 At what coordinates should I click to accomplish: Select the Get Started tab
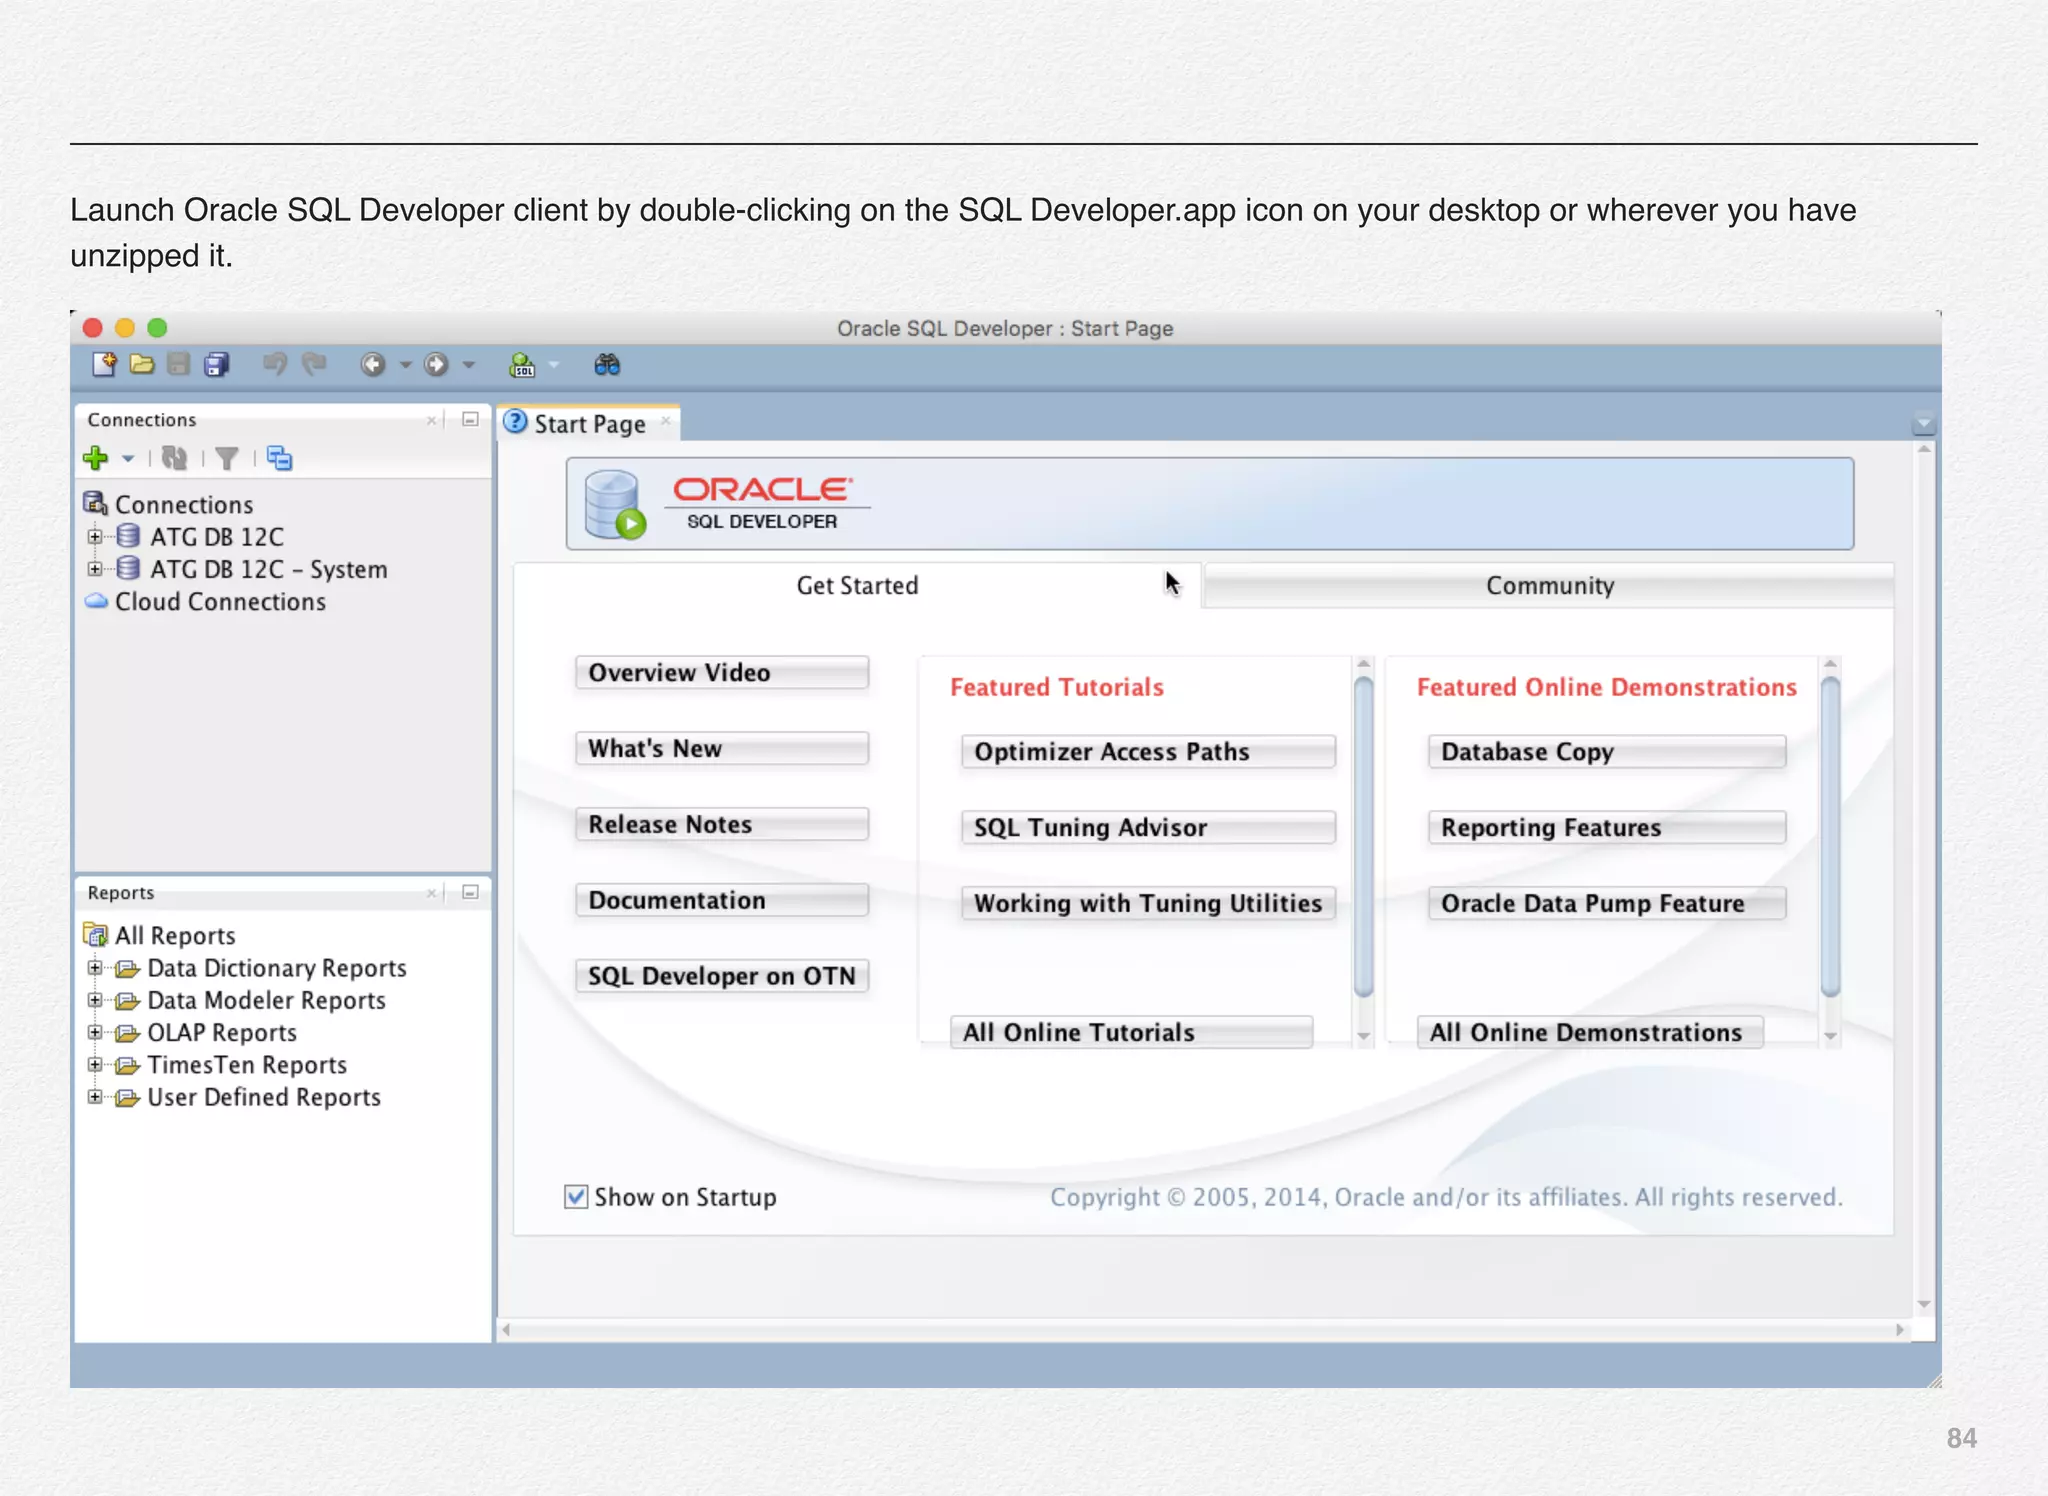857,585
